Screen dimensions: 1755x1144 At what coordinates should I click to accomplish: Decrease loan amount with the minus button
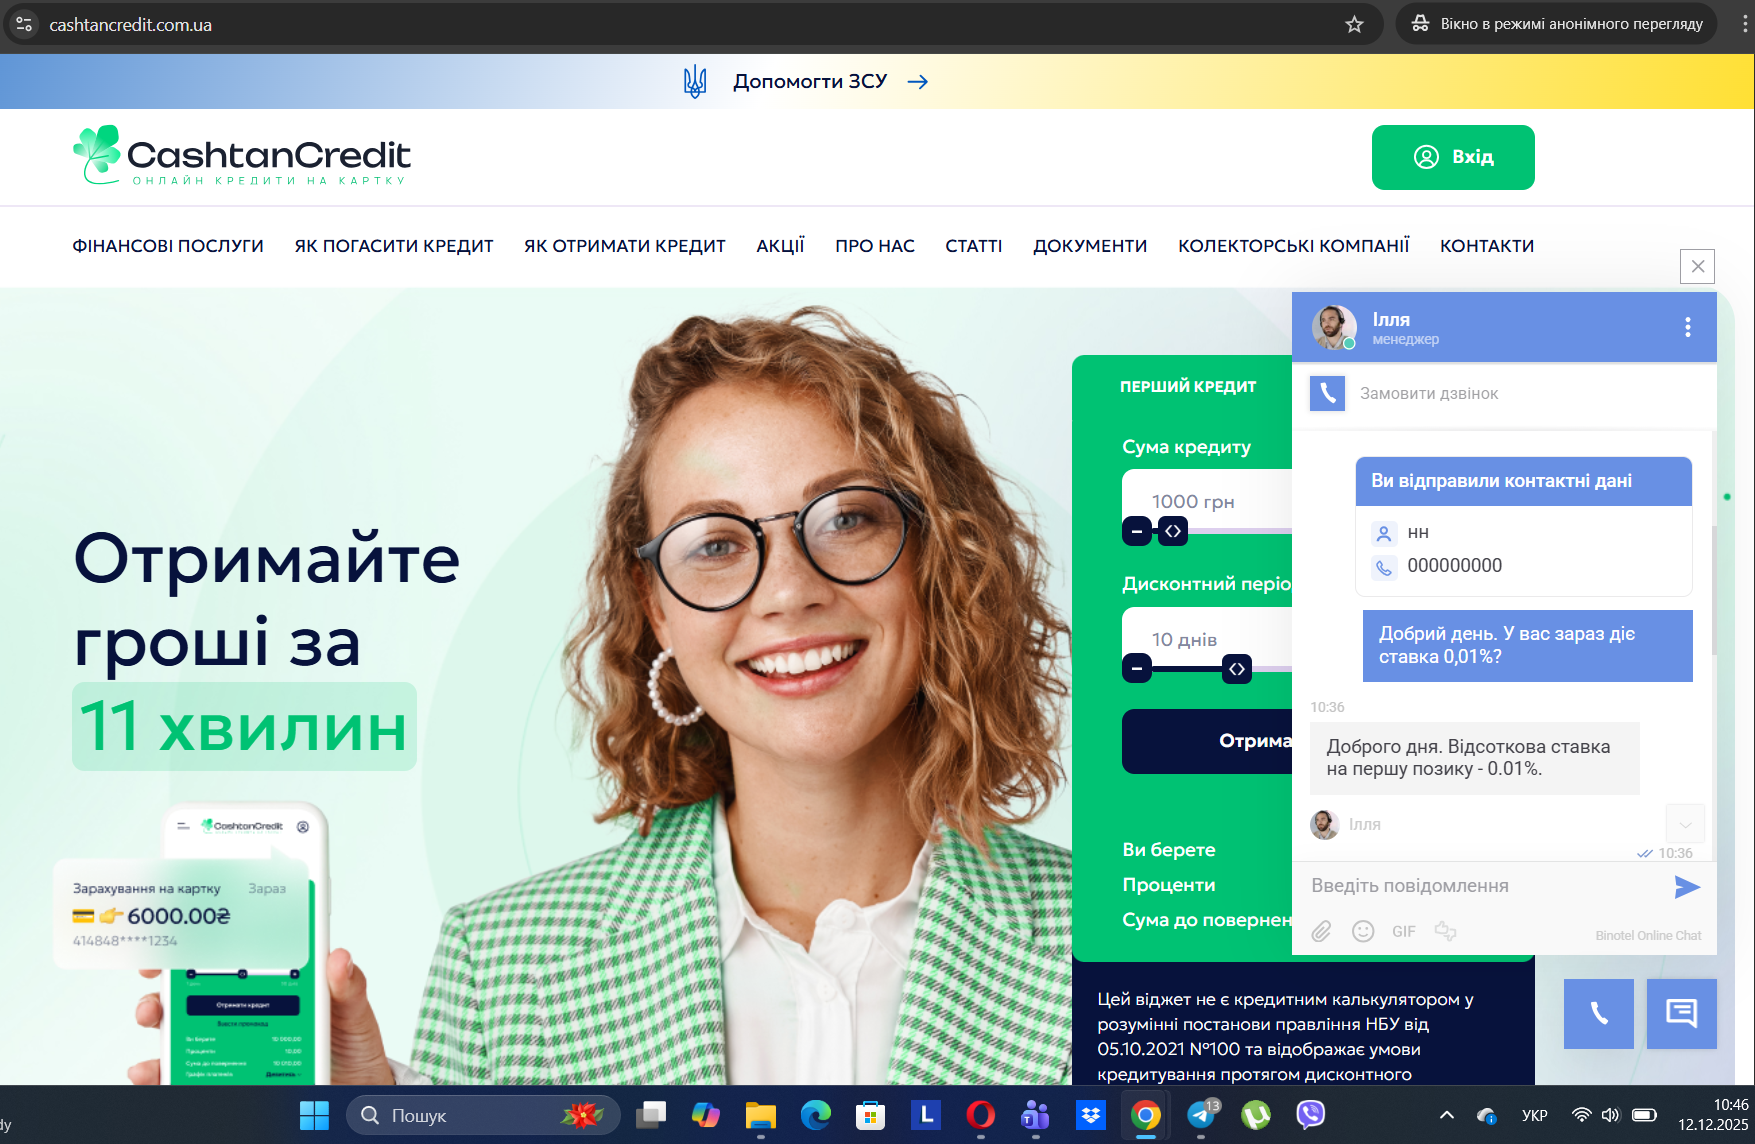tap(1137, 531)
